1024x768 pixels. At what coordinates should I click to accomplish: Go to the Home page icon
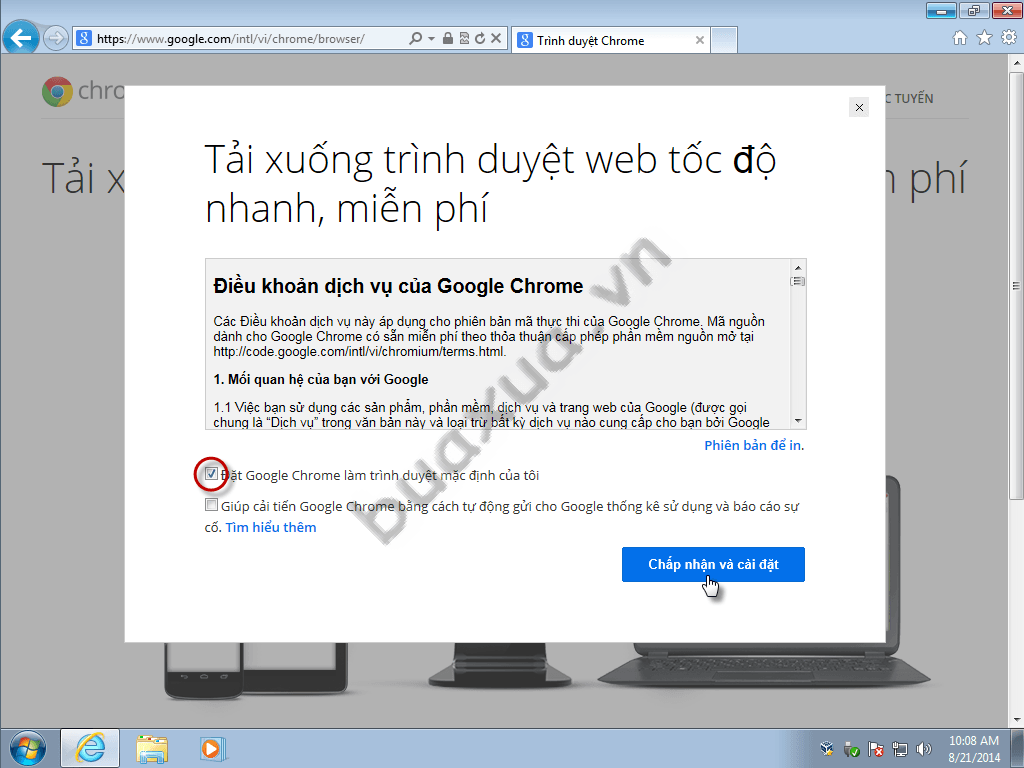pyautogui.click(x=959, y=38)
